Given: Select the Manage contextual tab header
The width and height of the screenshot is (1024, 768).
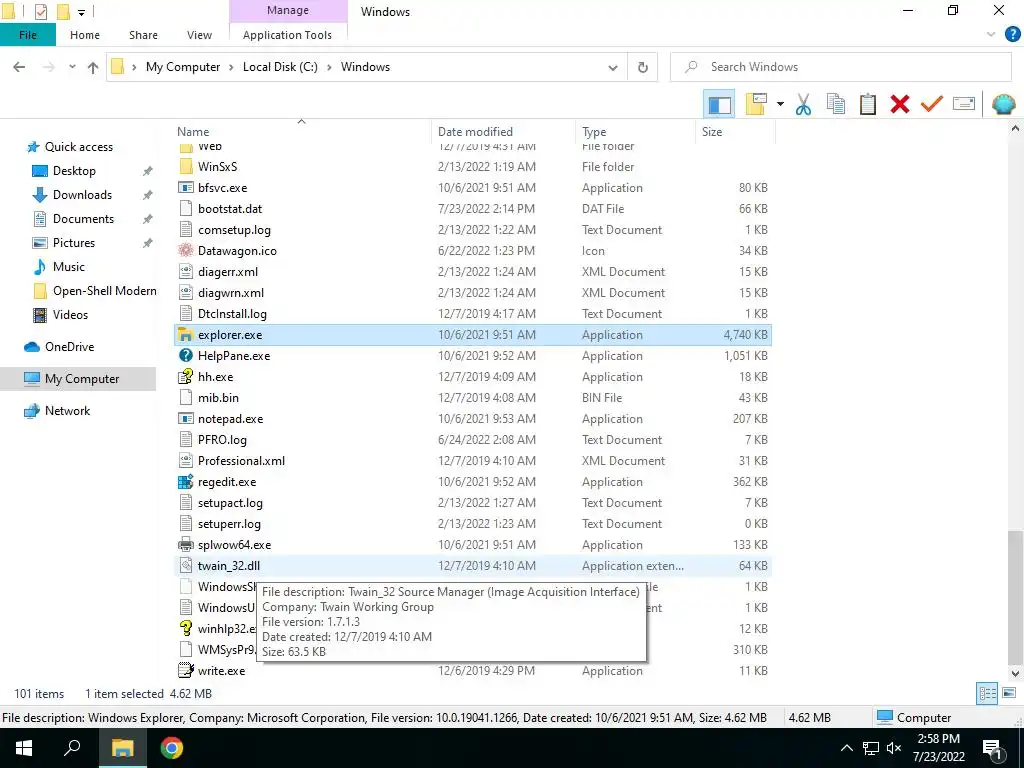Looking at the screenshot, I should [288, 10].
